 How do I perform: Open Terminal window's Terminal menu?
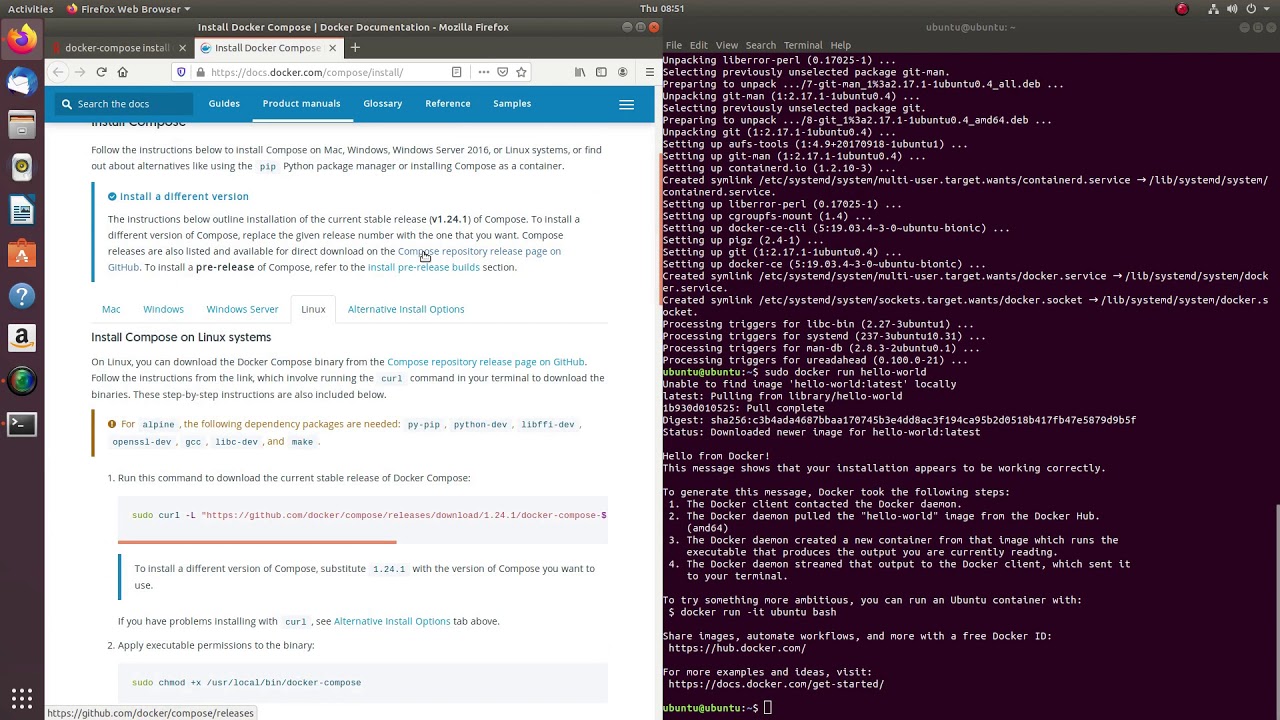pyautogui.click(x=803, y=45)
